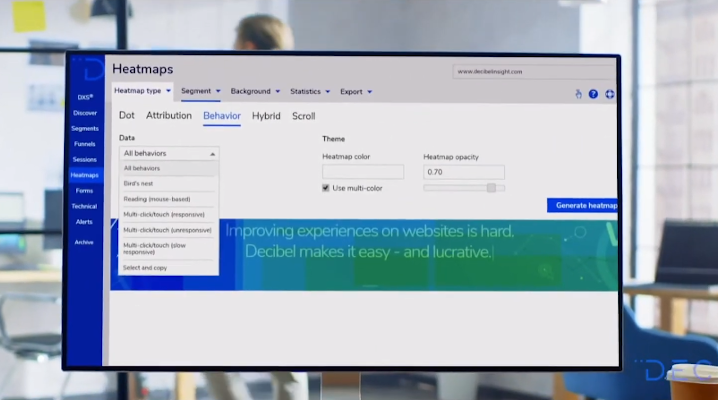Select the Behavior tab
The width and height of the screenshot is (718, 400).
click(222, 116)
